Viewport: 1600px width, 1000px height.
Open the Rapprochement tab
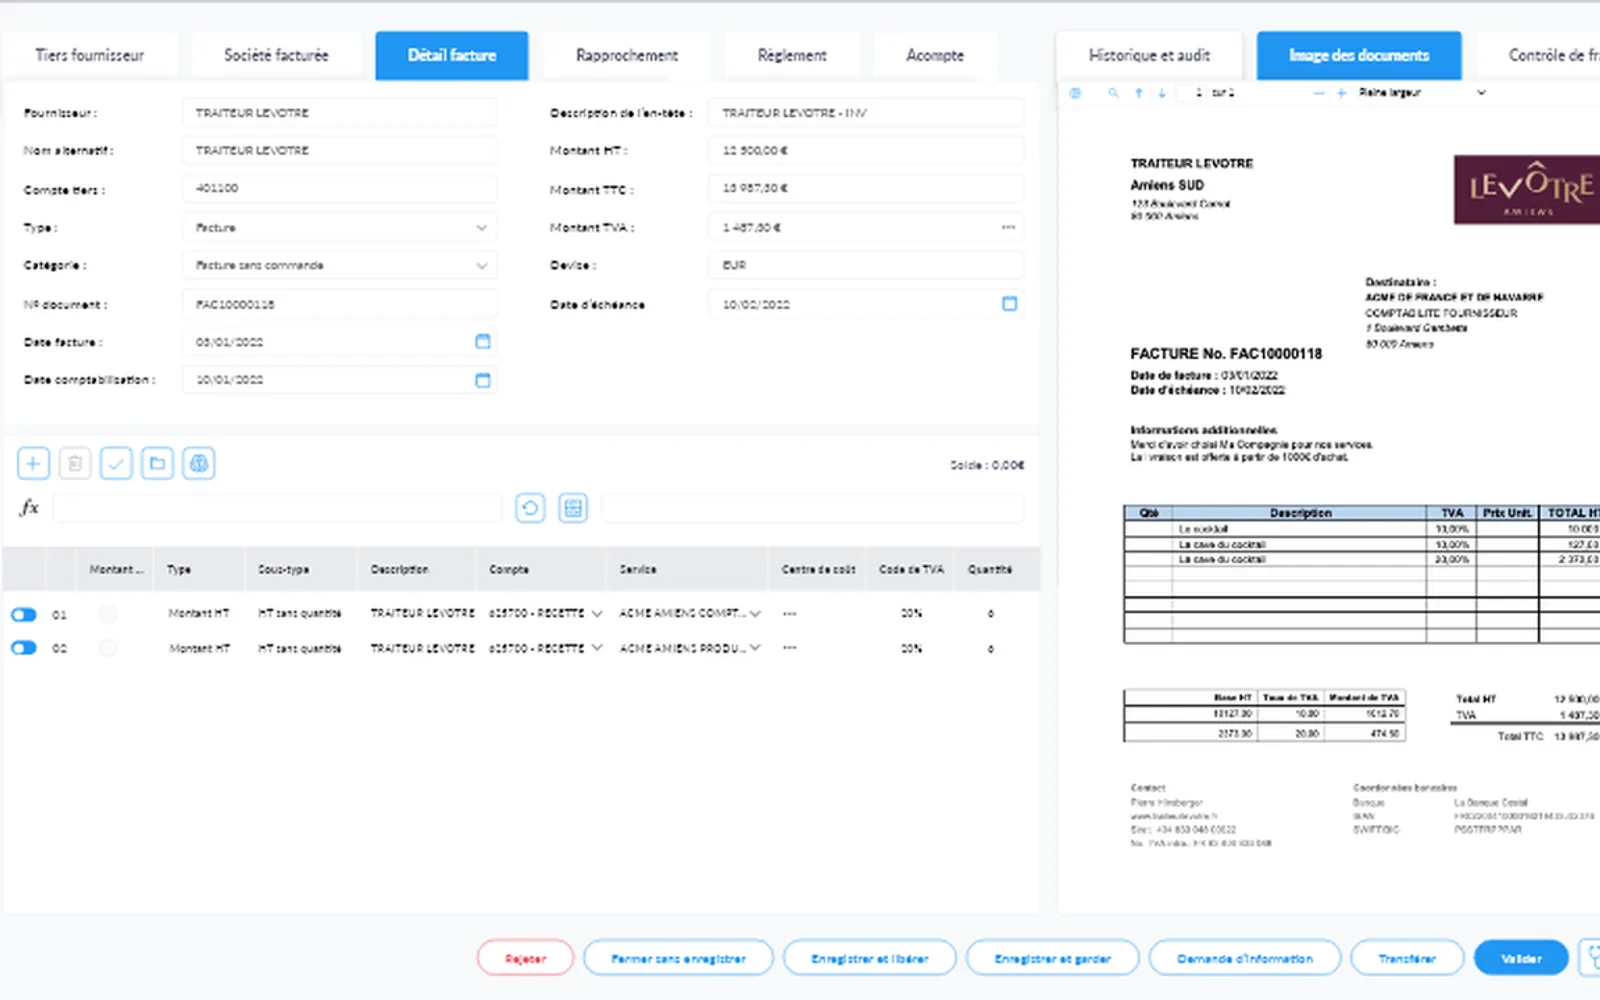627,56
